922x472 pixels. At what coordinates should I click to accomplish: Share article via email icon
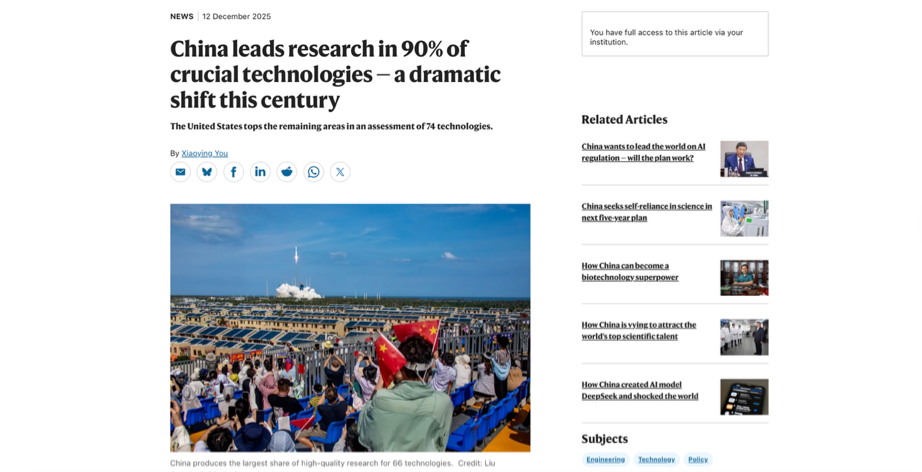(x=180, y=172)
